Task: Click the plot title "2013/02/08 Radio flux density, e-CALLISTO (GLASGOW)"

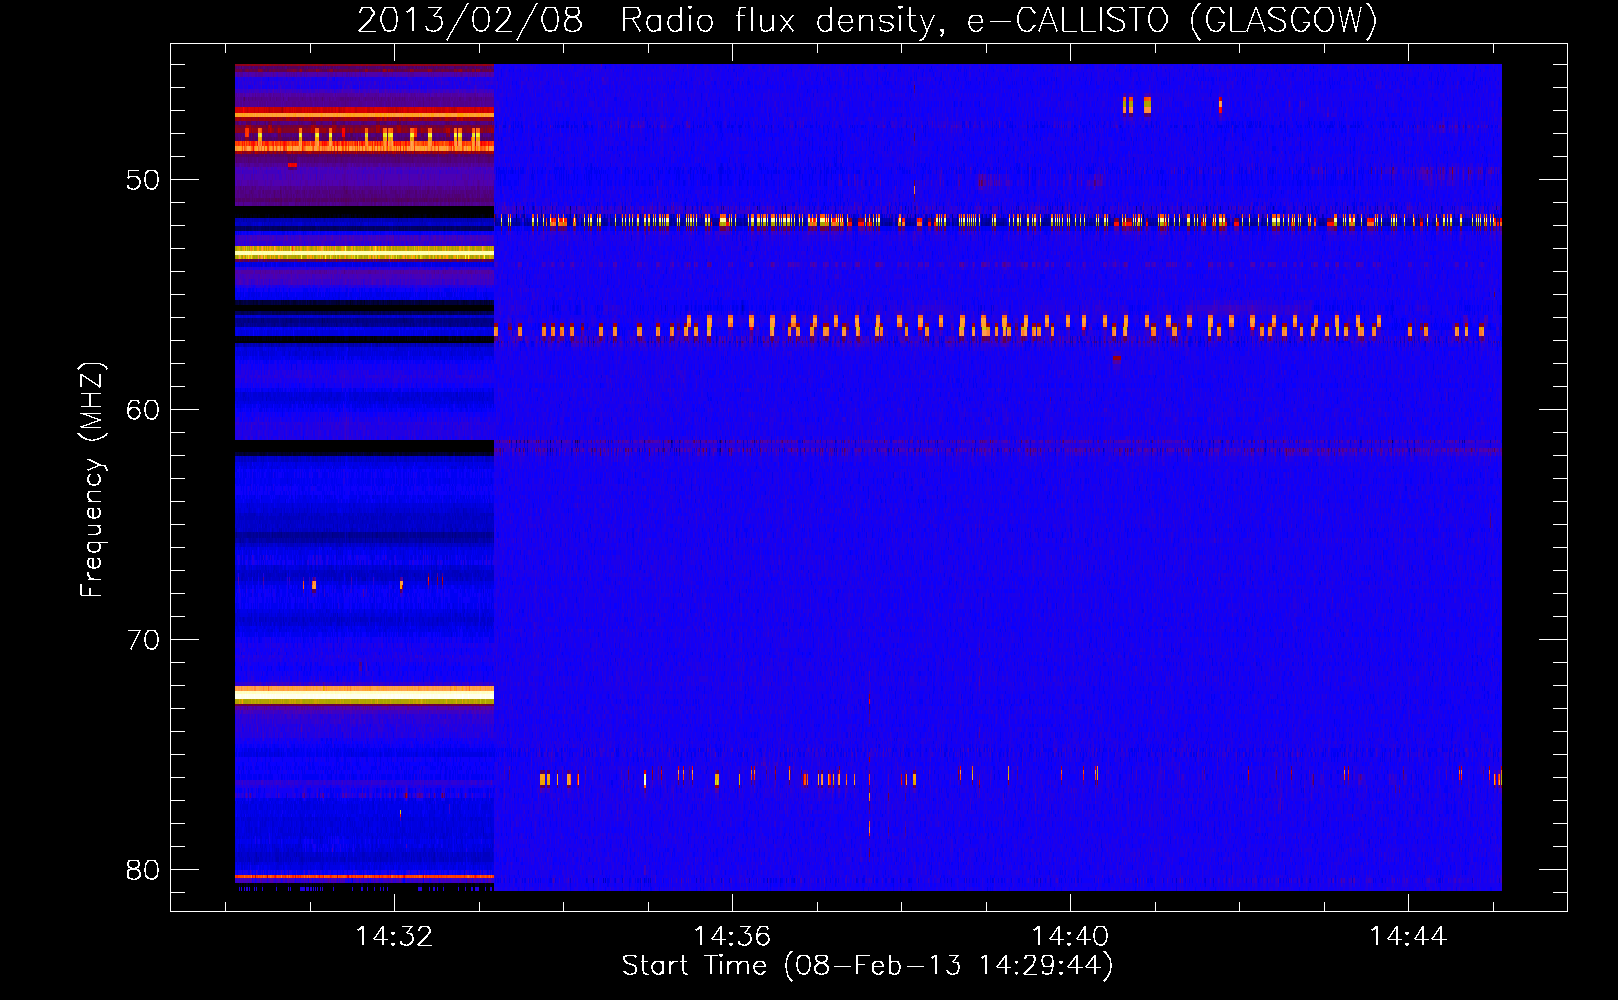Action: [867, 20]
